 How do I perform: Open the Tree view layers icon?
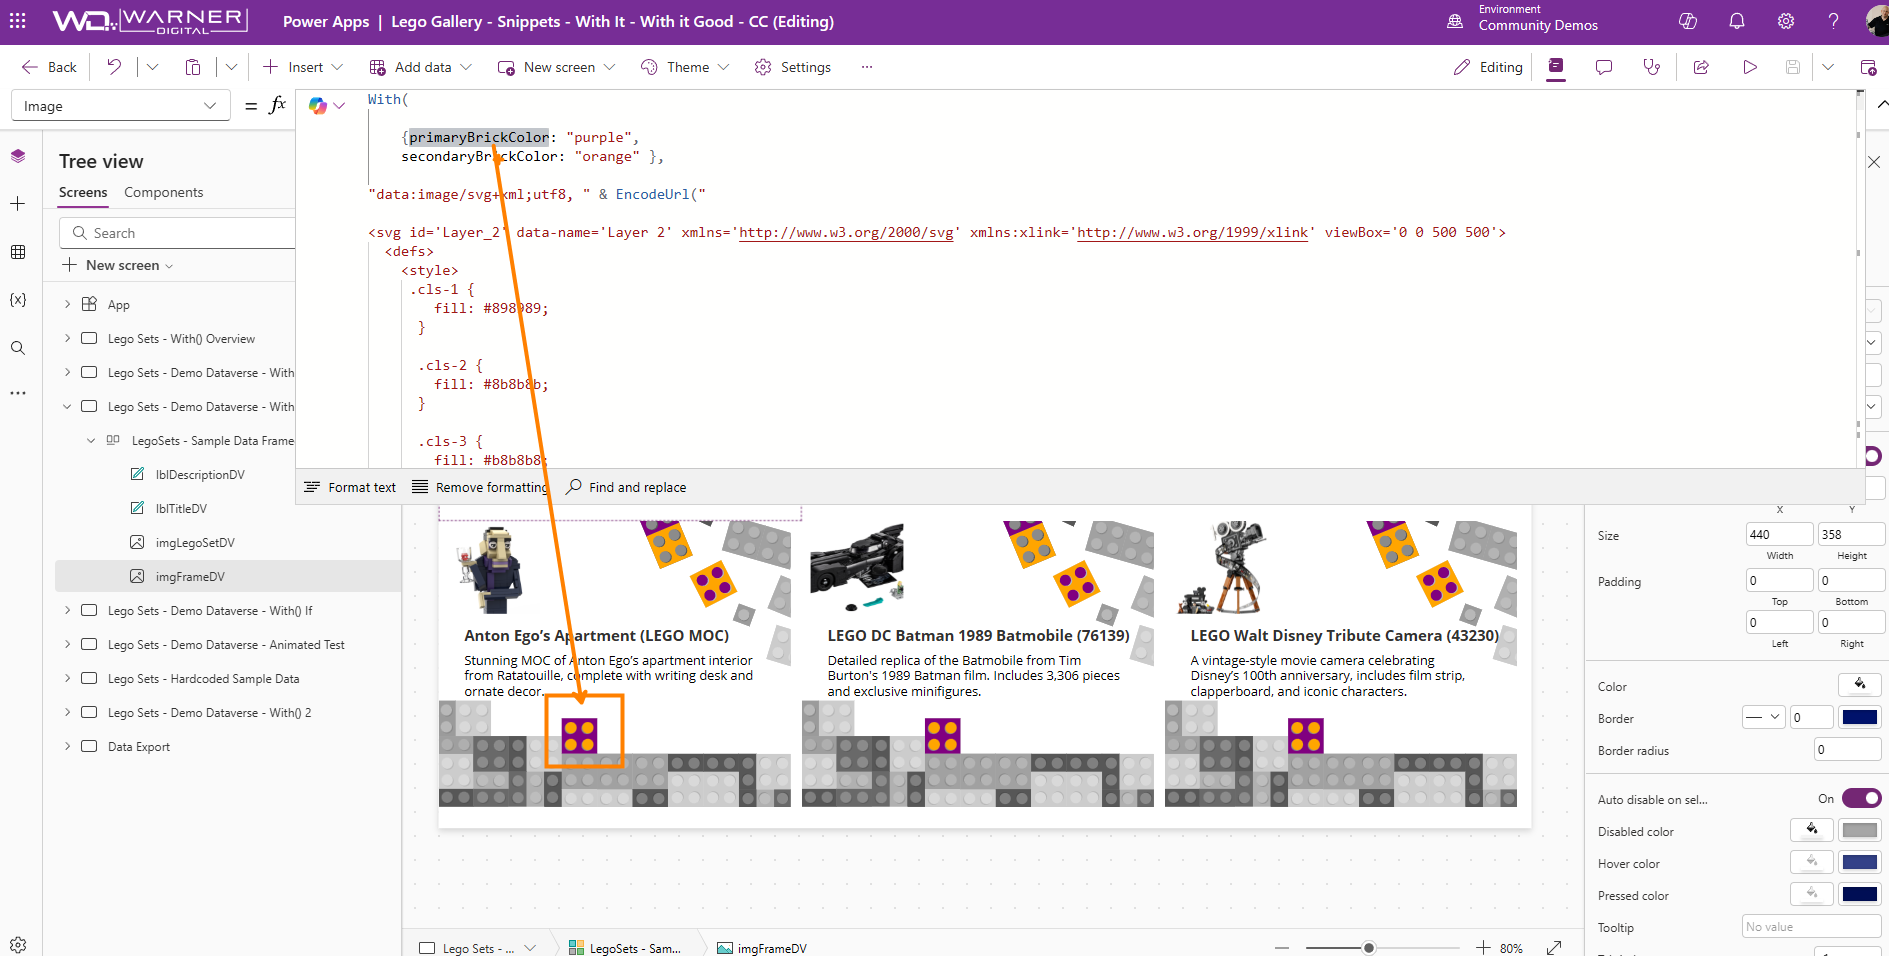18,156
